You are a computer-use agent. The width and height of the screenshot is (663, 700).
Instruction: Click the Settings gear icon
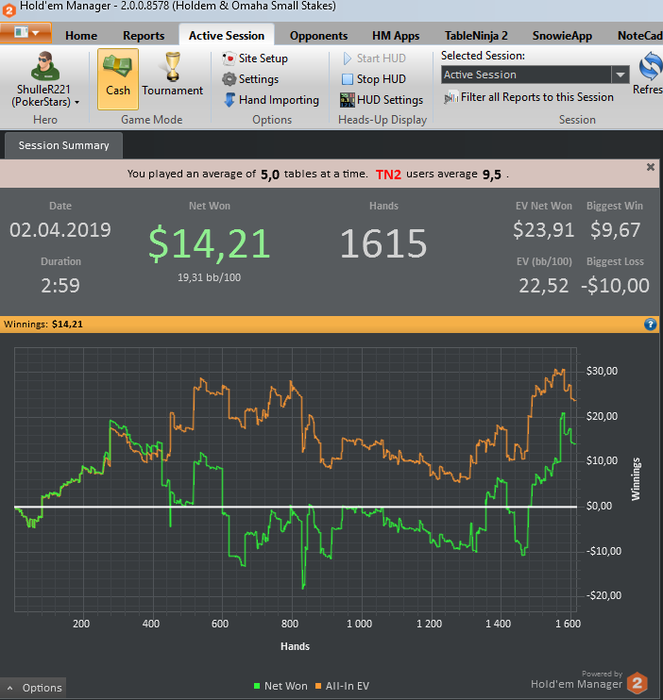click(x=229, y=79)
